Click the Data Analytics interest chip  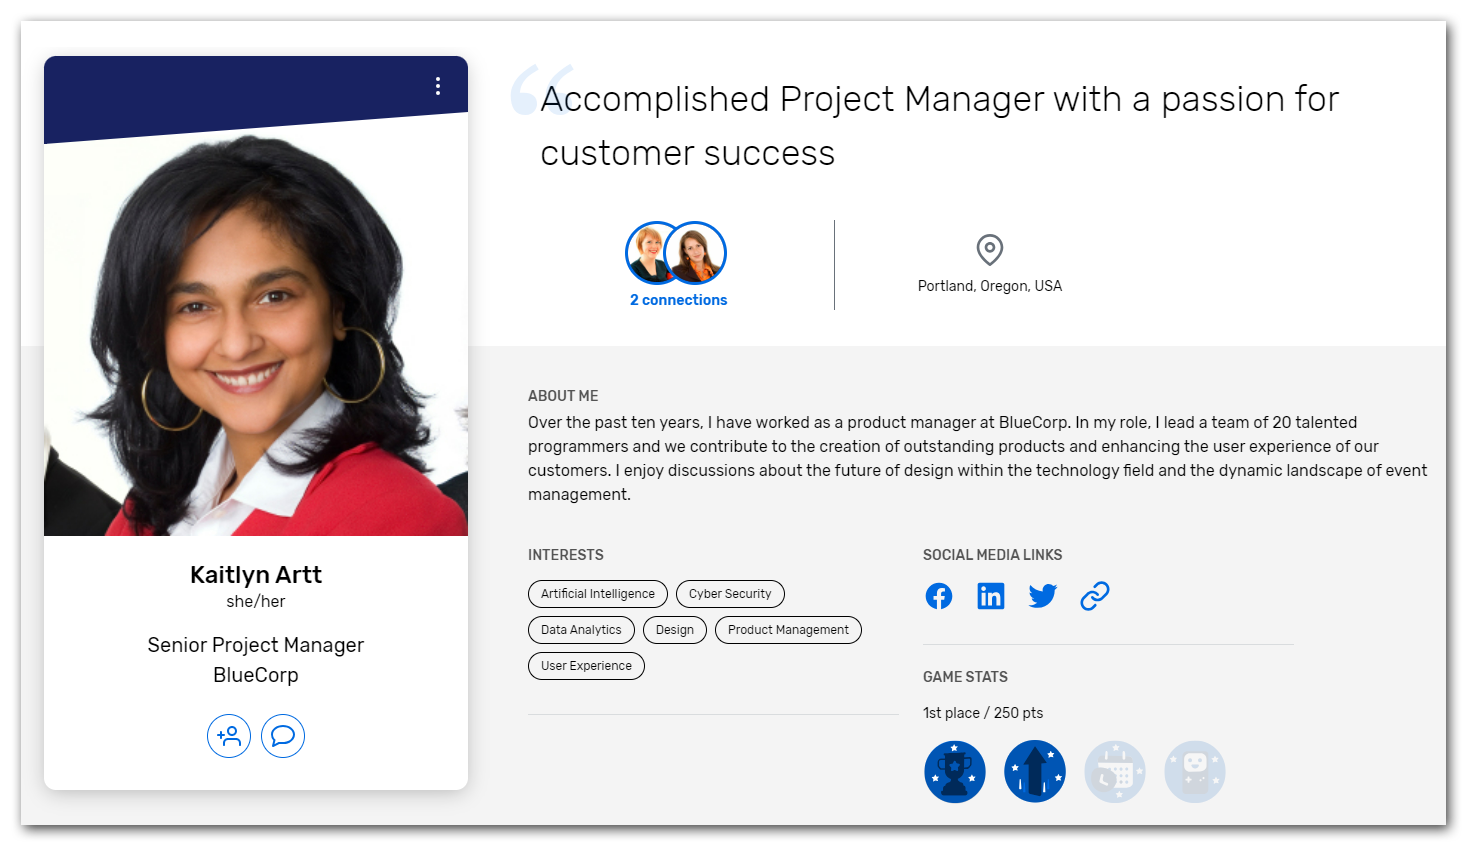coord(581,629)
